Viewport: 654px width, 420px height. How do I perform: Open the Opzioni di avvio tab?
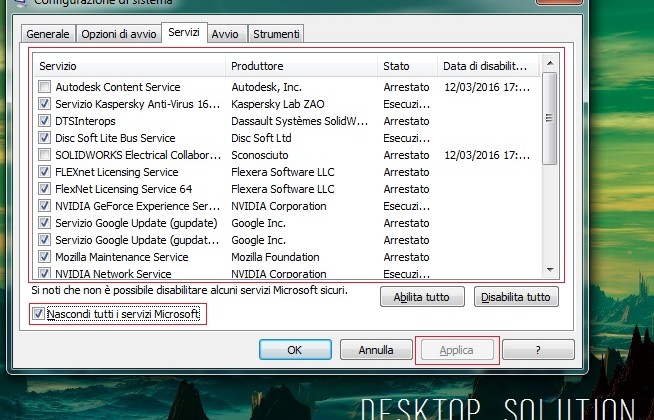[x=120, y=34]
